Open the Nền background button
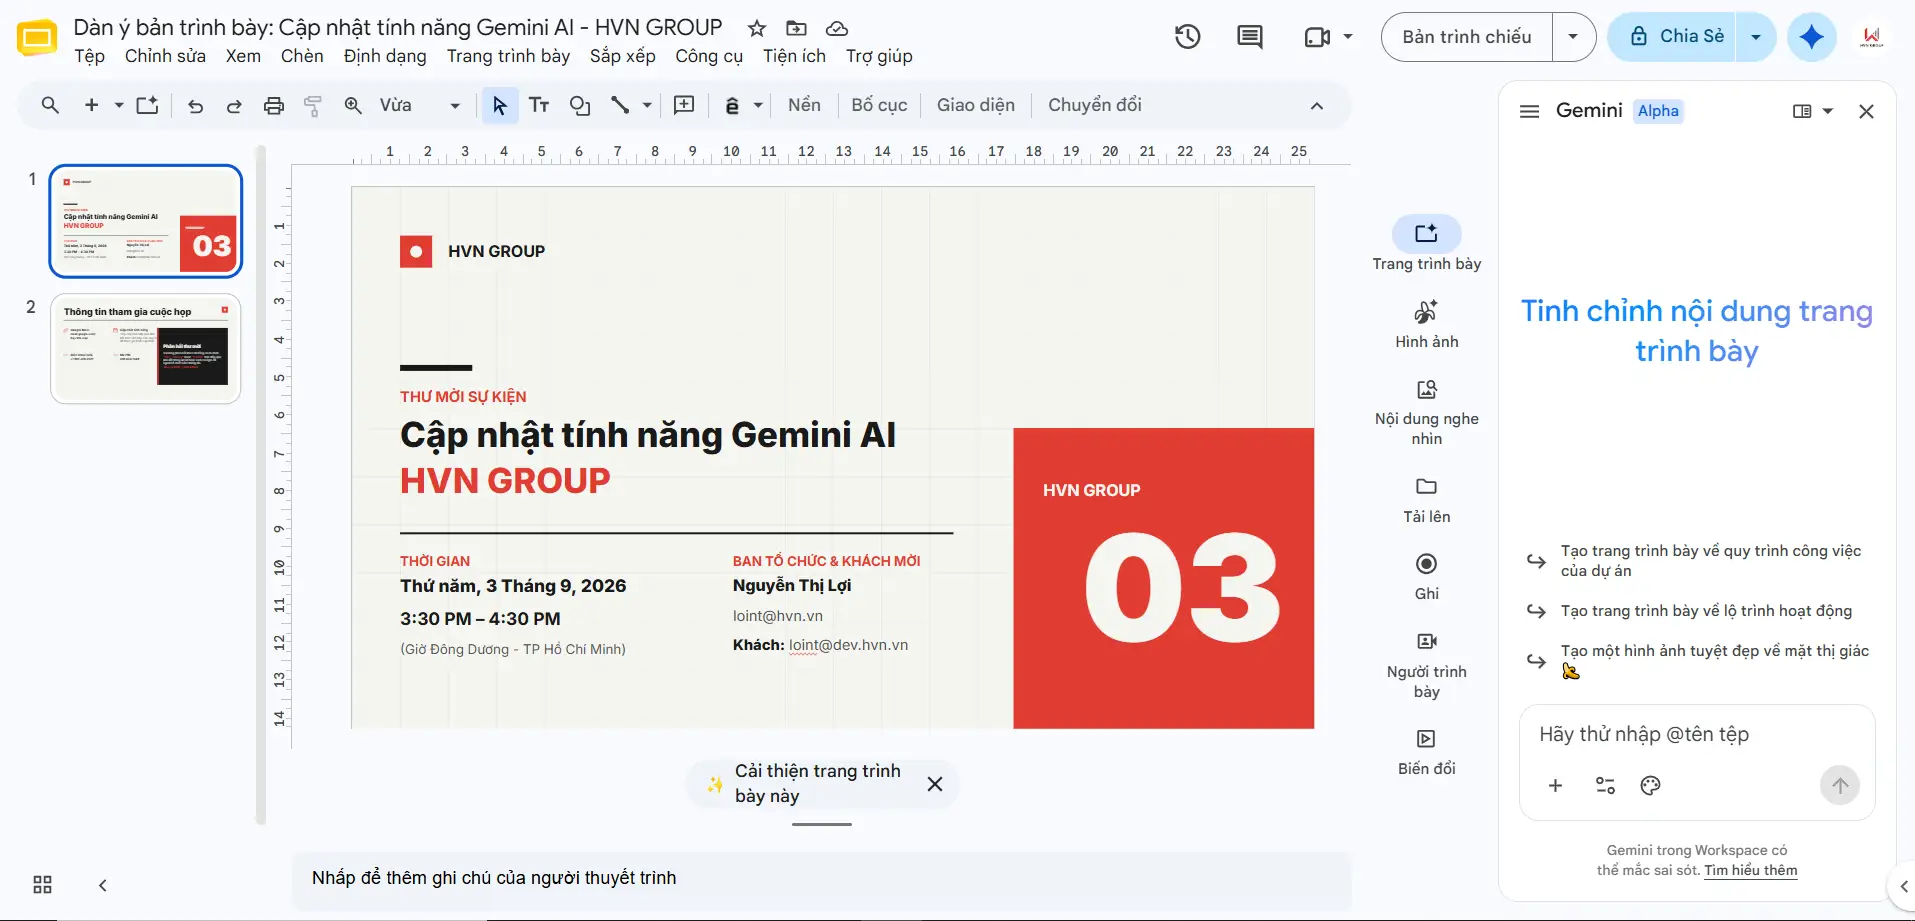Image resolution: width=1915 pixels, height=921 pixels. (x=804, y=105)
